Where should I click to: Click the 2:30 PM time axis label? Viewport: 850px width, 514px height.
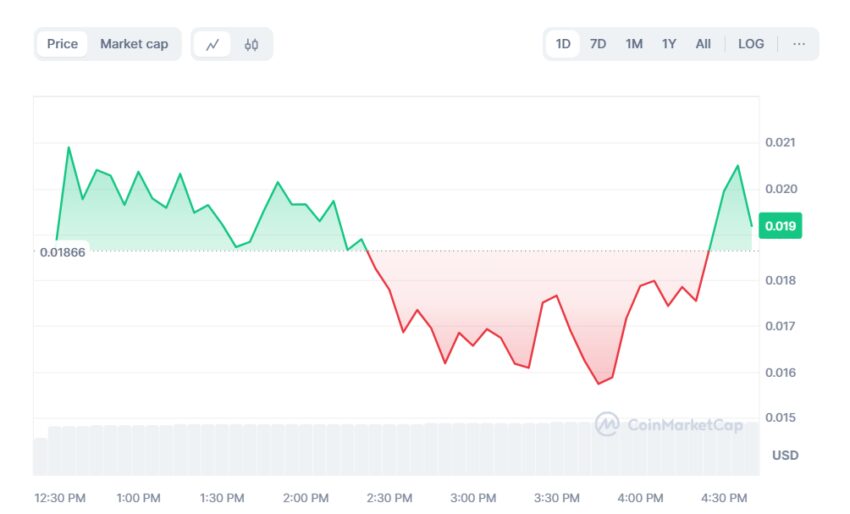click(x=389, y=498)
